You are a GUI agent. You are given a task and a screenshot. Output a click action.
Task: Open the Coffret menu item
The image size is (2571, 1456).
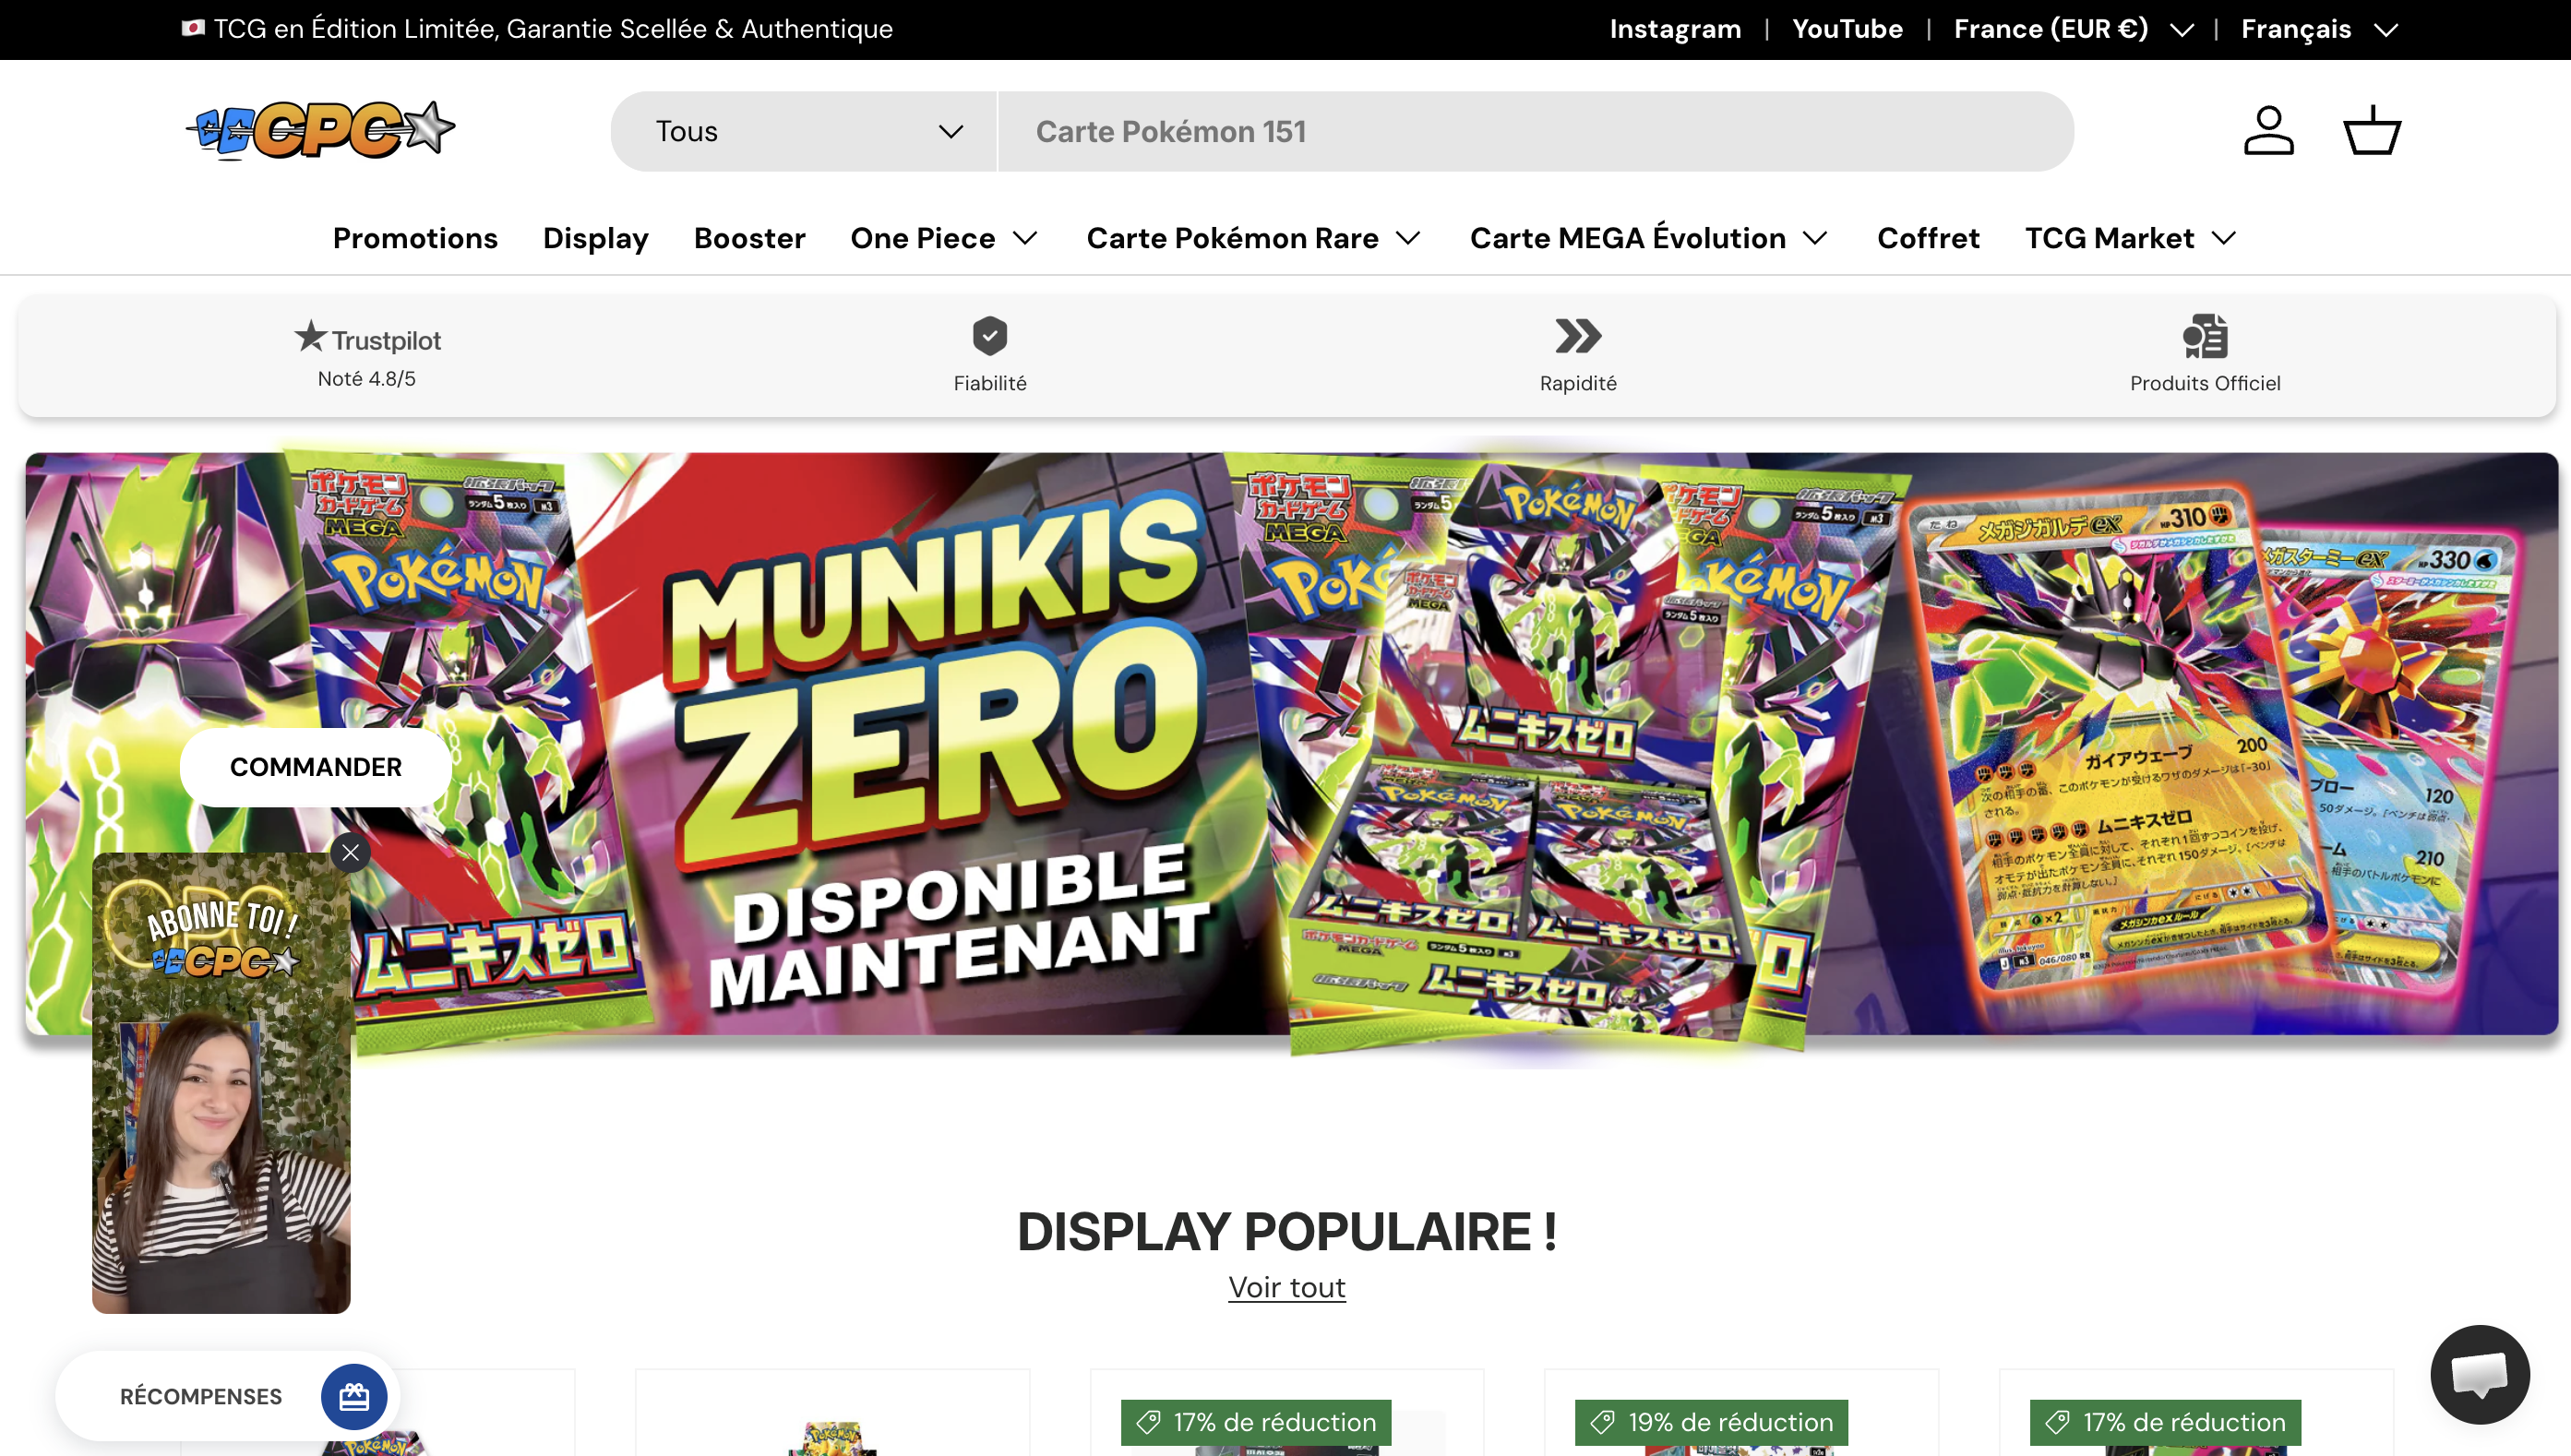pyautogui.click(x=1928, y=238)
